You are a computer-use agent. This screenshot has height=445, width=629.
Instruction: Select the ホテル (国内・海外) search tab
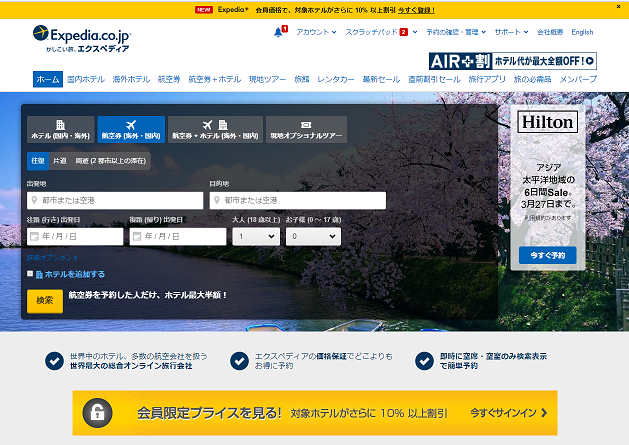tap(61, 130)
